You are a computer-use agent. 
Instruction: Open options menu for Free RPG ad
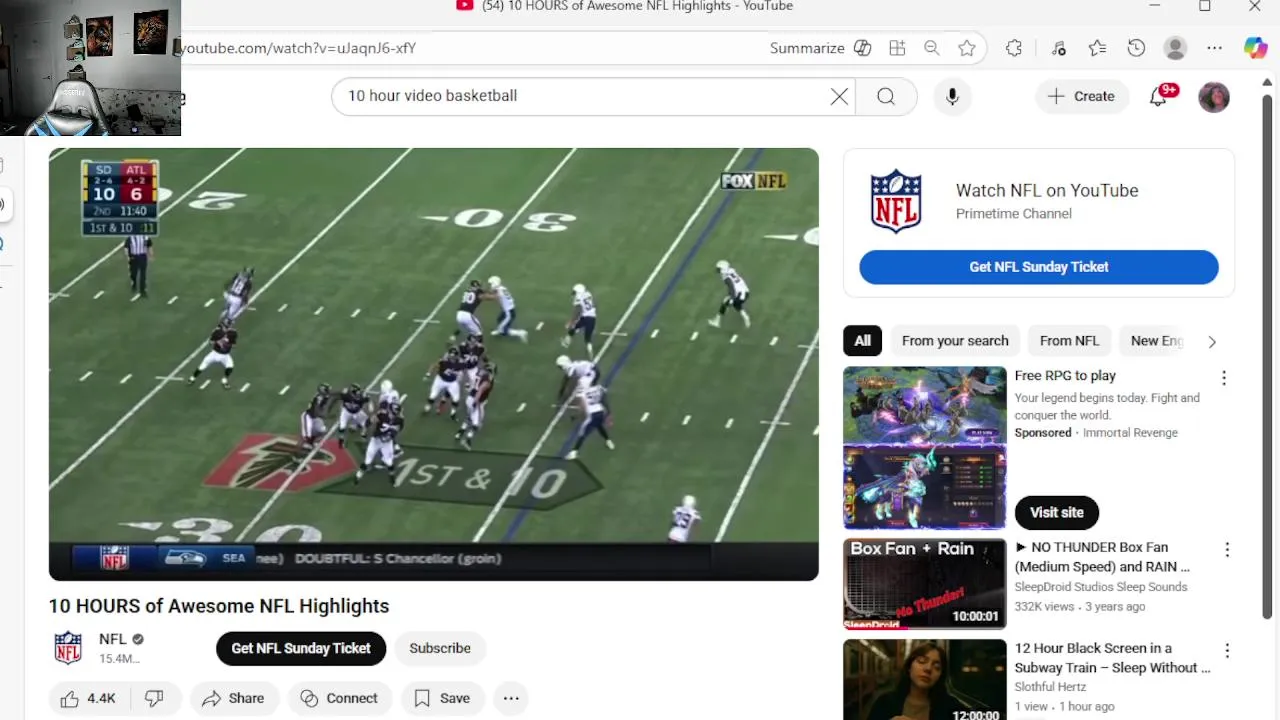1224,378
